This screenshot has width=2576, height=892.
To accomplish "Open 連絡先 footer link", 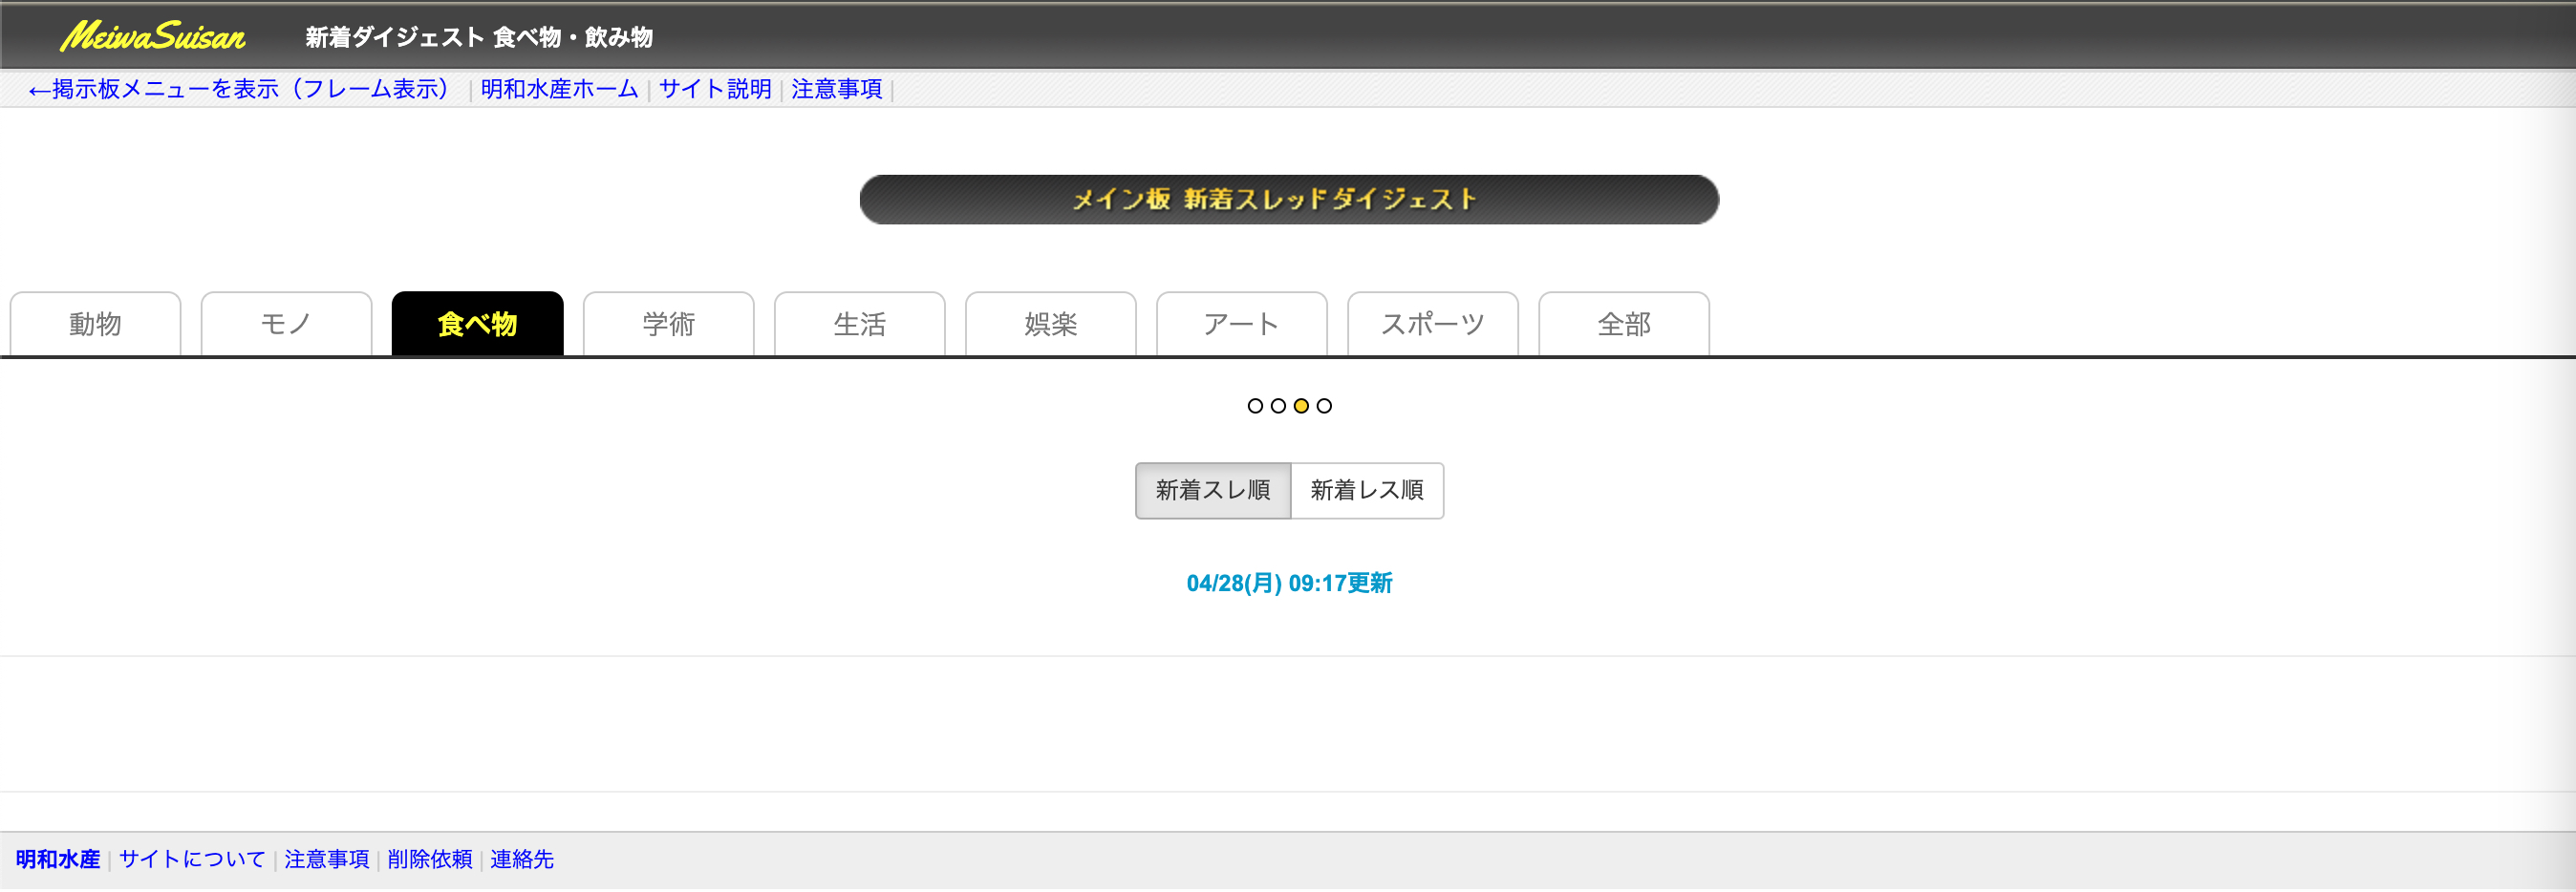I will point(522,859).
